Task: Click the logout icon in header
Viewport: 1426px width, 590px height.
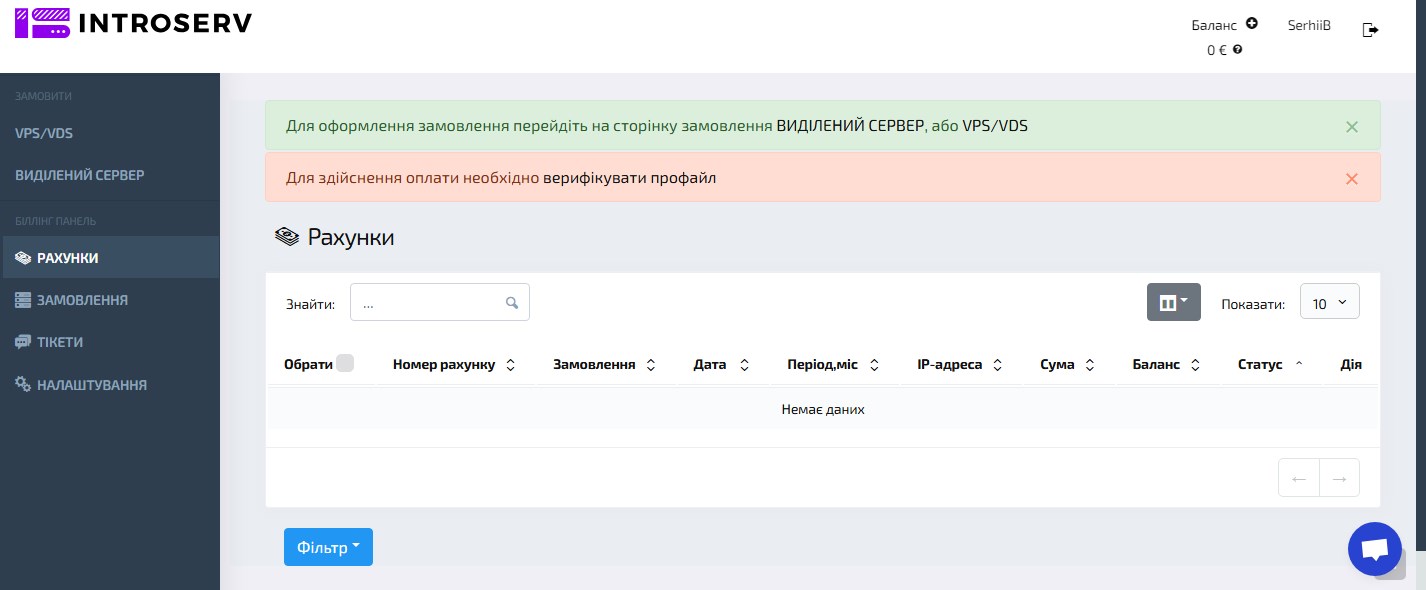Action: pyautogui.click(x=1370, y=30)
